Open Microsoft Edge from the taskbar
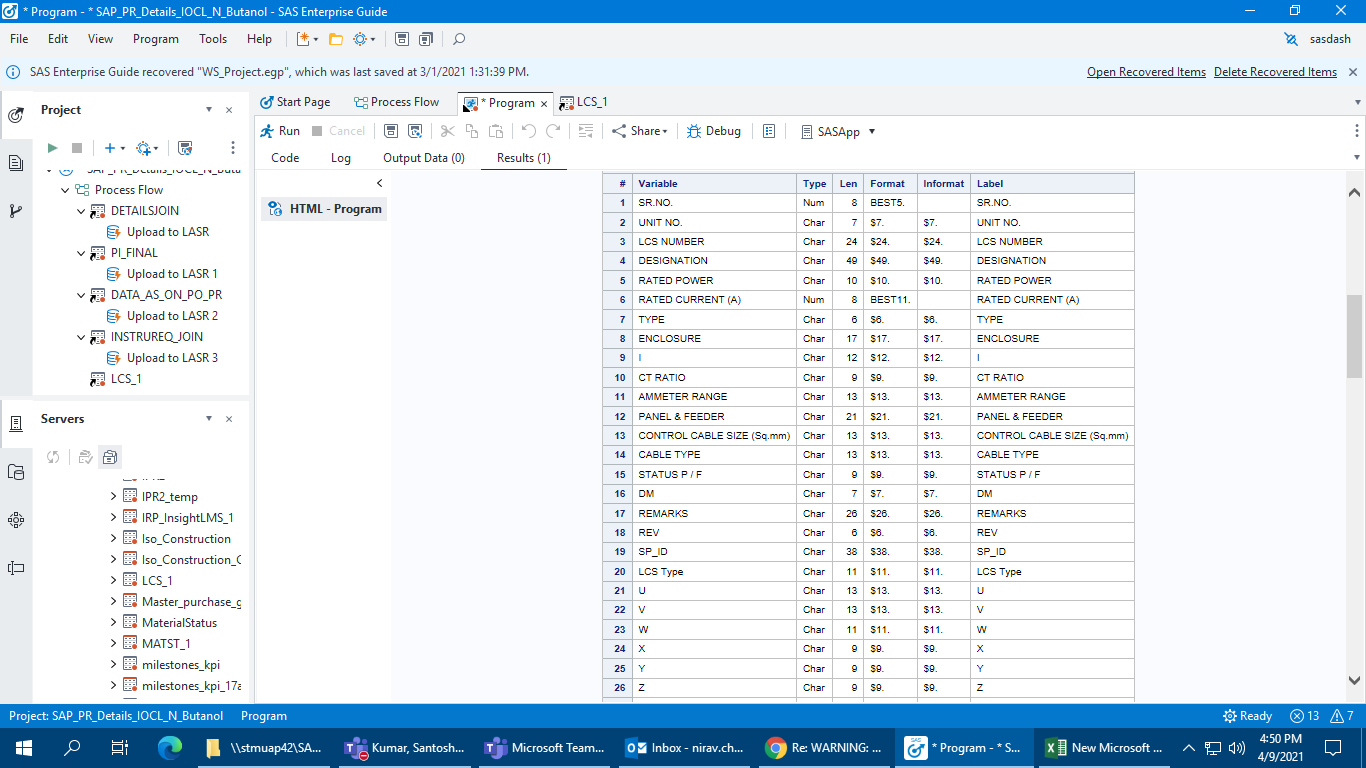1366x768 pixels. click(169, 747)
